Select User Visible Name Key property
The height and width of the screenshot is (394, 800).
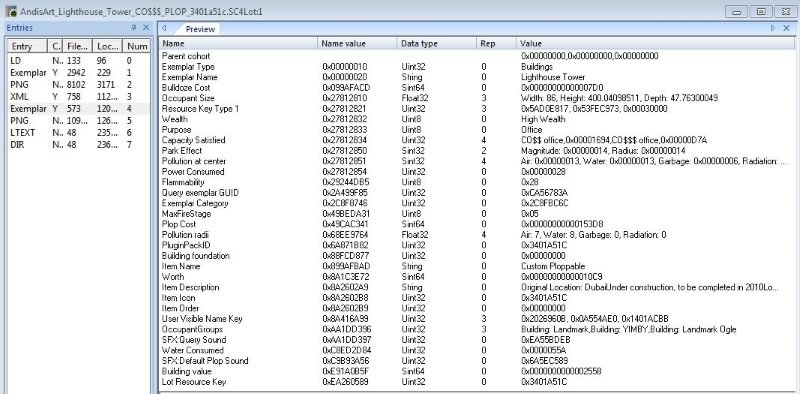477,318
